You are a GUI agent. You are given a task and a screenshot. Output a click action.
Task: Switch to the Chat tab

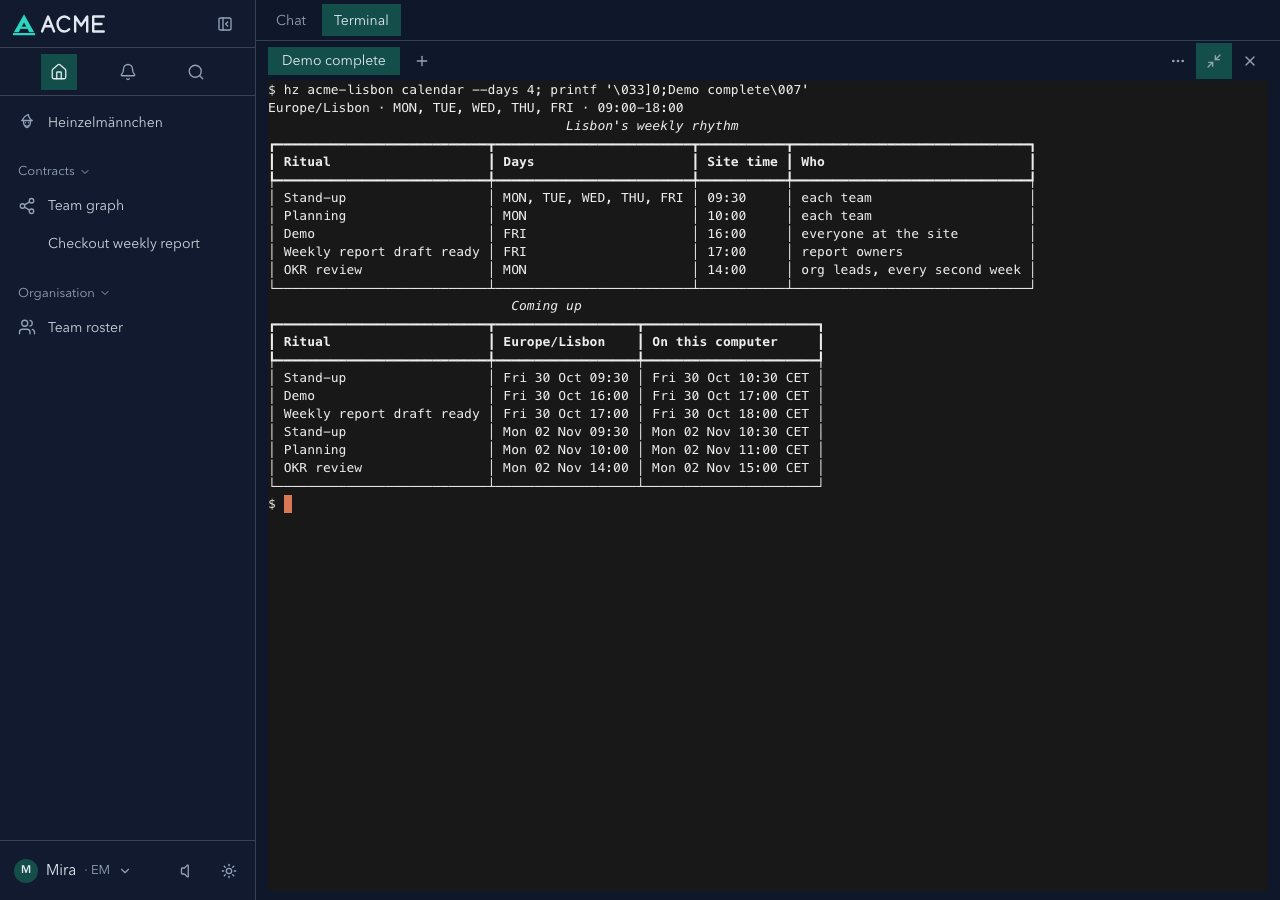(291, 20)
